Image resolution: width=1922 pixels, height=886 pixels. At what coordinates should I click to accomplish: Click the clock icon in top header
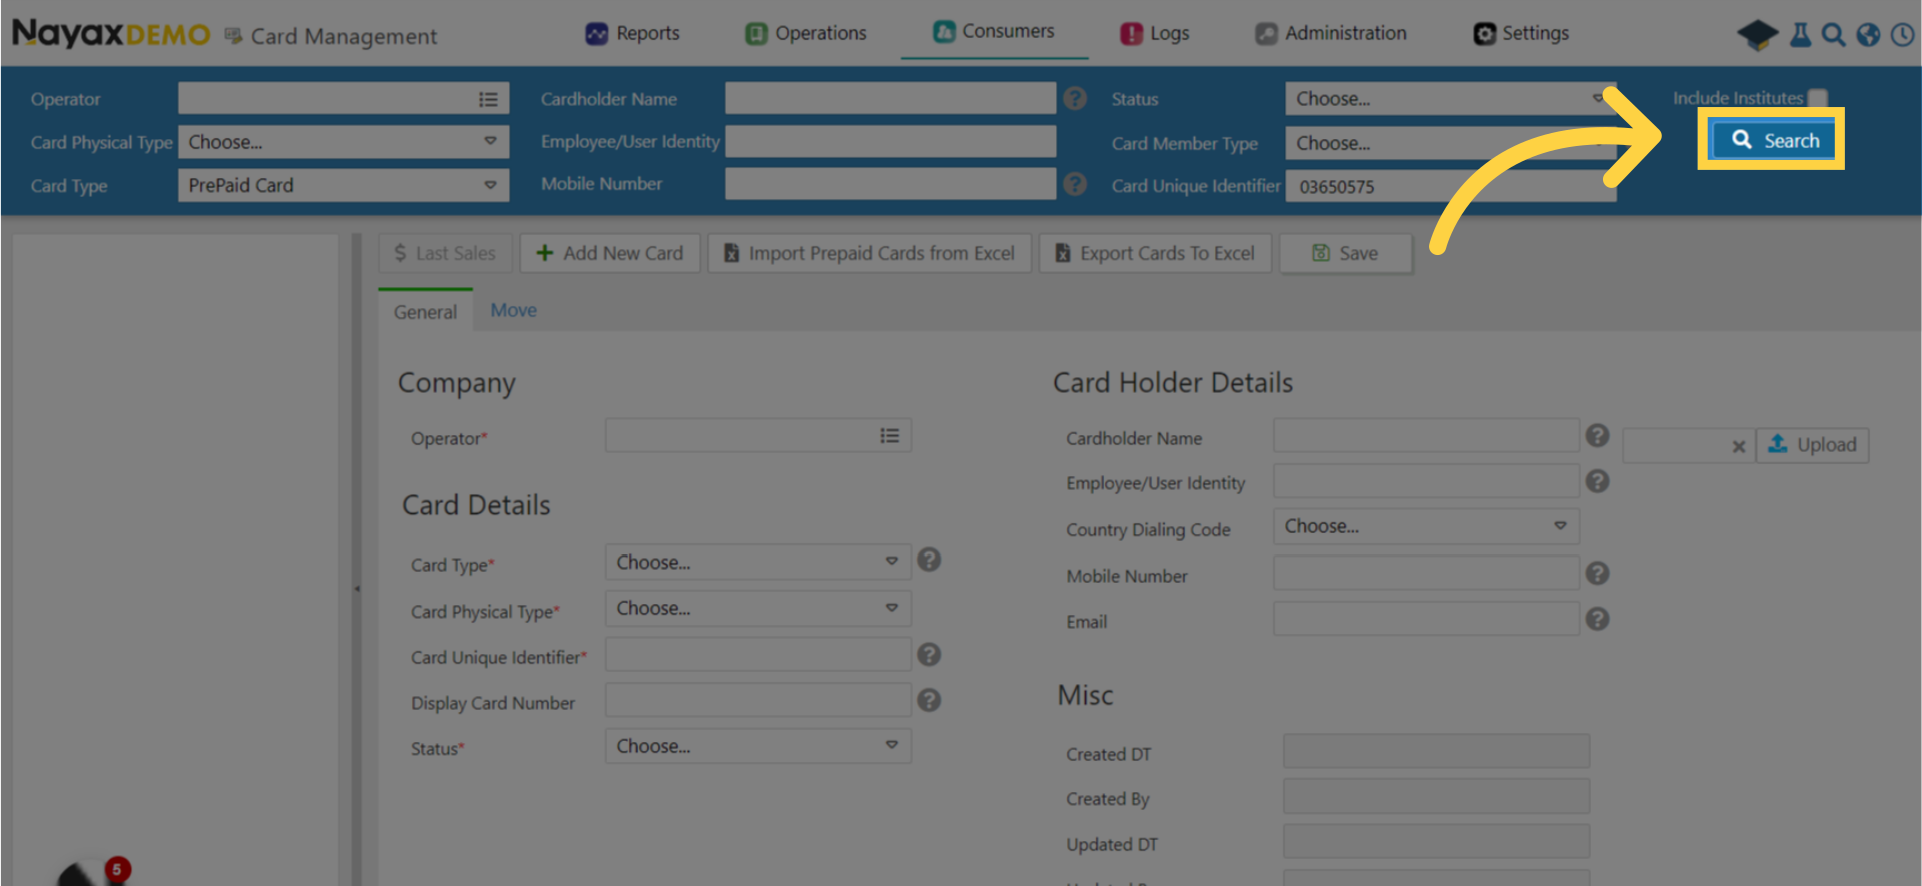(1902, 35)
